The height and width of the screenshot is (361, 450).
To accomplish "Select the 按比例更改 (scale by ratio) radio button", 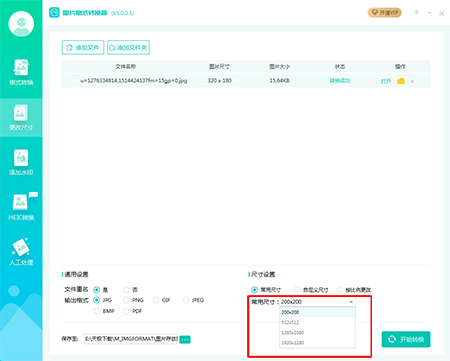I will pos(339,290).
